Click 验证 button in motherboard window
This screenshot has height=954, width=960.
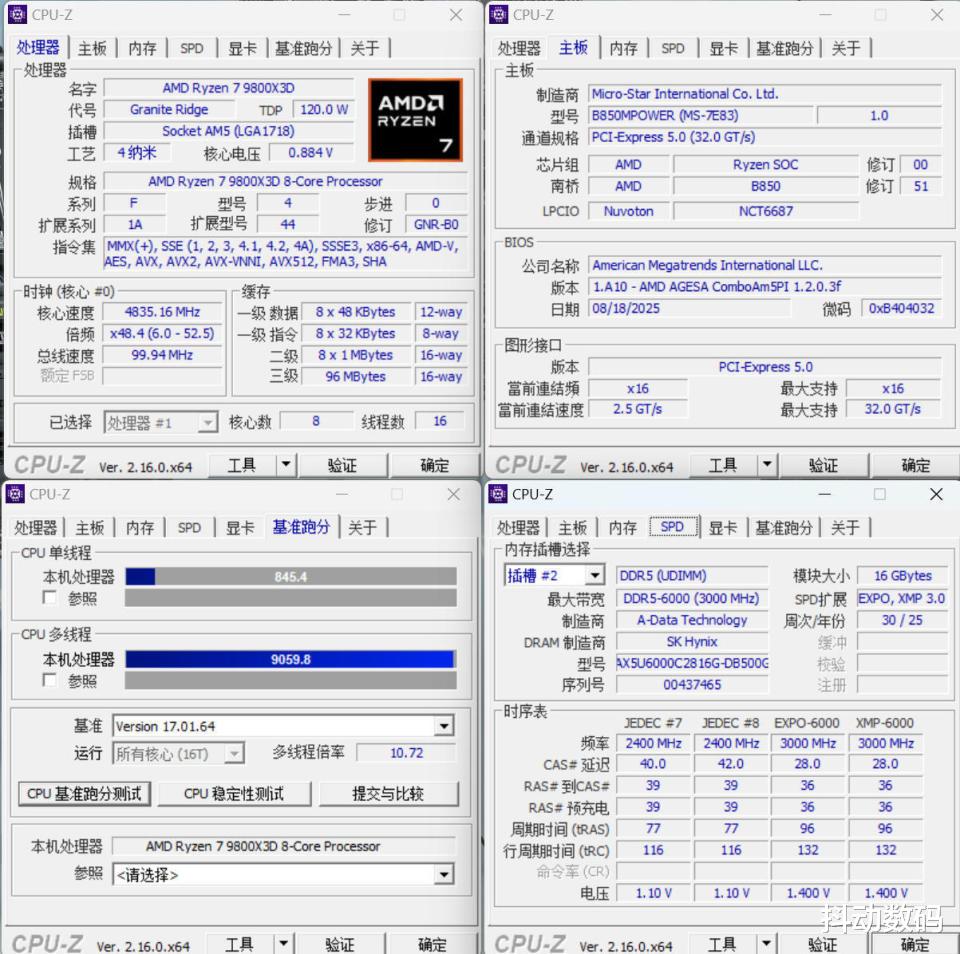click(x=823, y=465)
